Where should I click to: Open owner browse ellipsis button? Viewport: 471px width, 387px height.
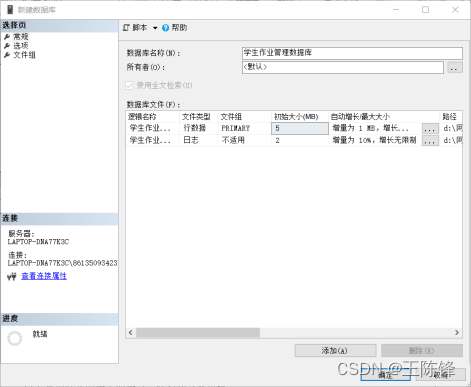point(455,68)
